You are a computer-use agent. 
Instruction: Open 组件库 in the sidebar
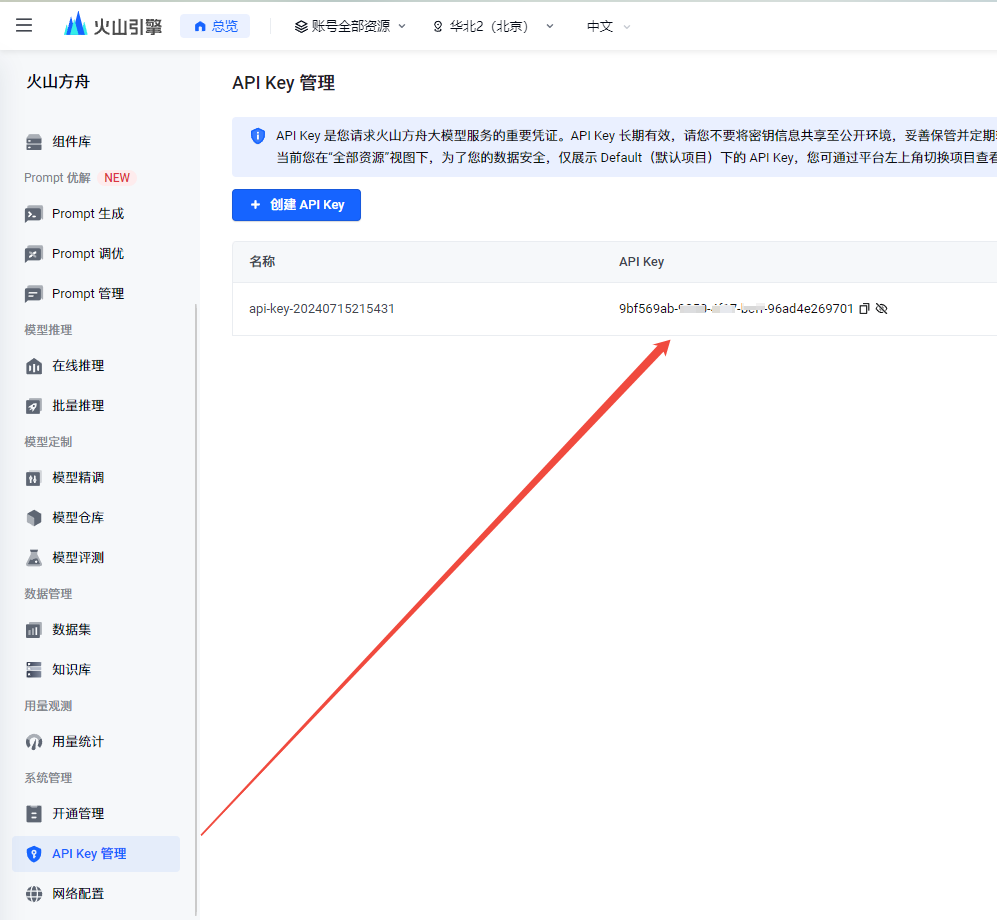pyautogui.click(x=71, y=142)
